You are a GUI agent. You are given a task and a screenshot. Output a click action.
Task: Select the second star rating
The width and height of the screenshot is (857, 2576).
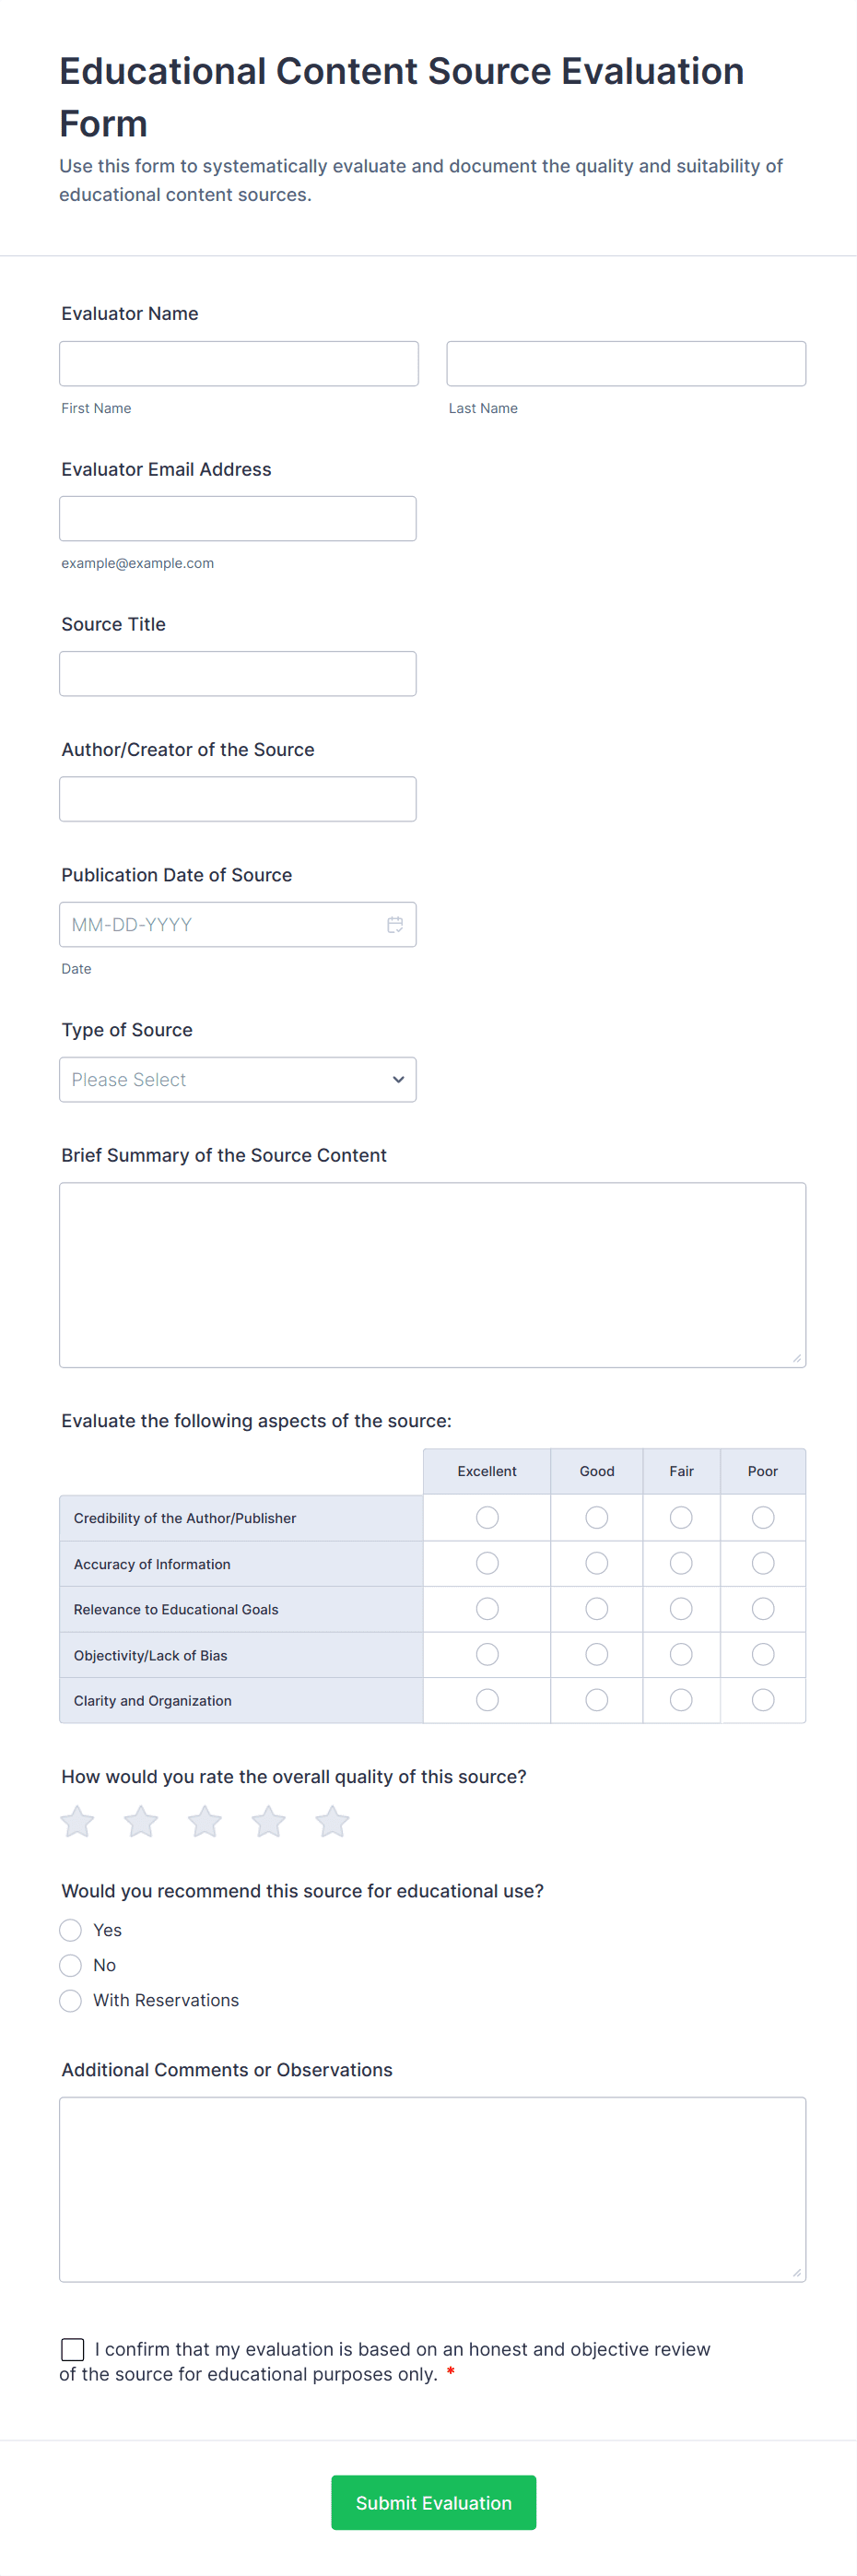click(x=141, y=1821)
